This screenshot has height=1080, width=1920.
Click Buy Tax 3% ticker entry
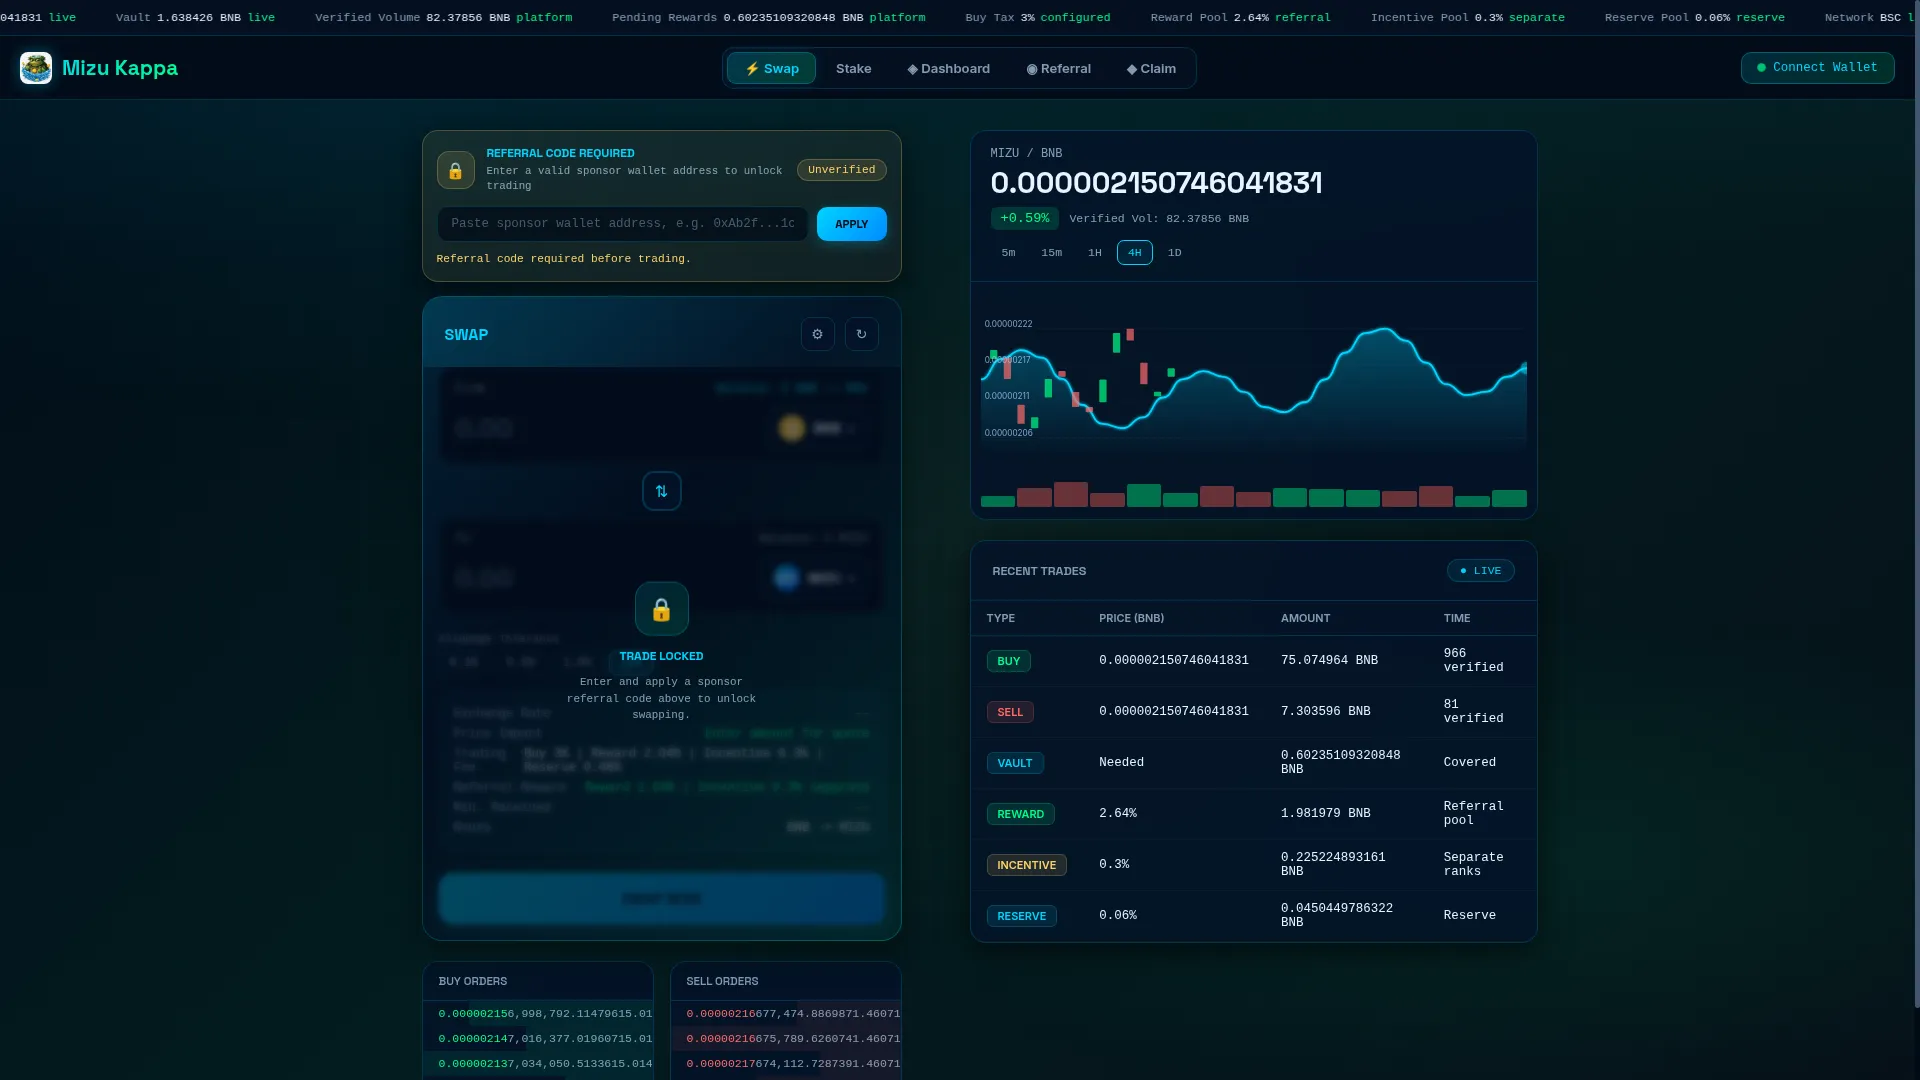[1038, 18]
